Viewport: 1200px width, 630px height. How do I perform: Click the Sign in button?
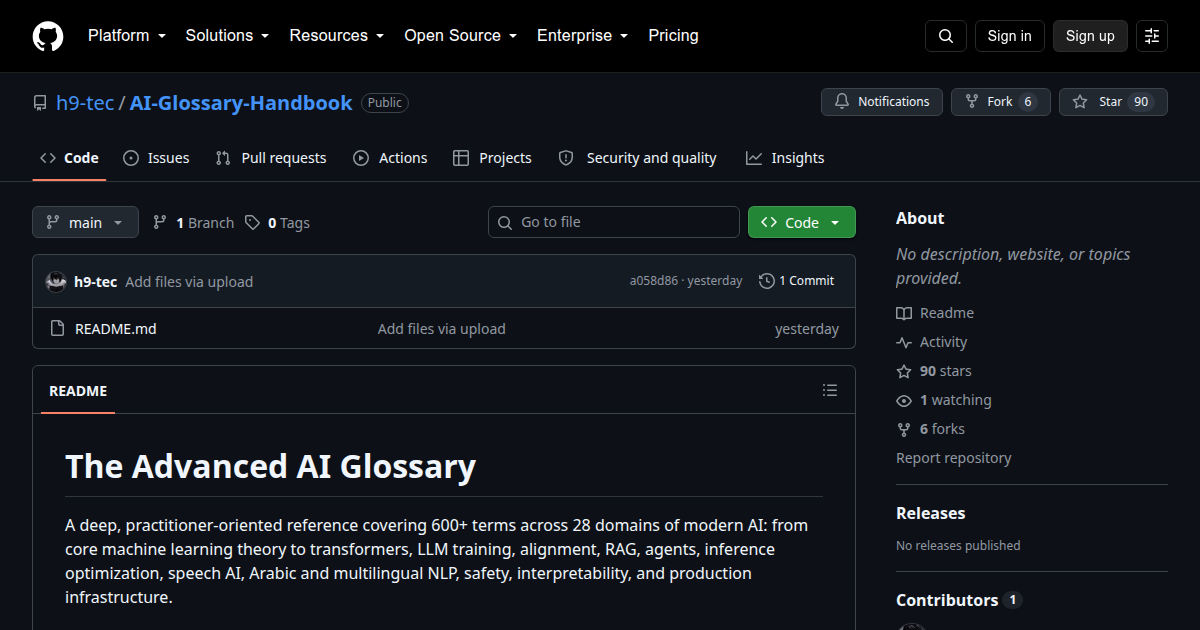point(1009,36)
